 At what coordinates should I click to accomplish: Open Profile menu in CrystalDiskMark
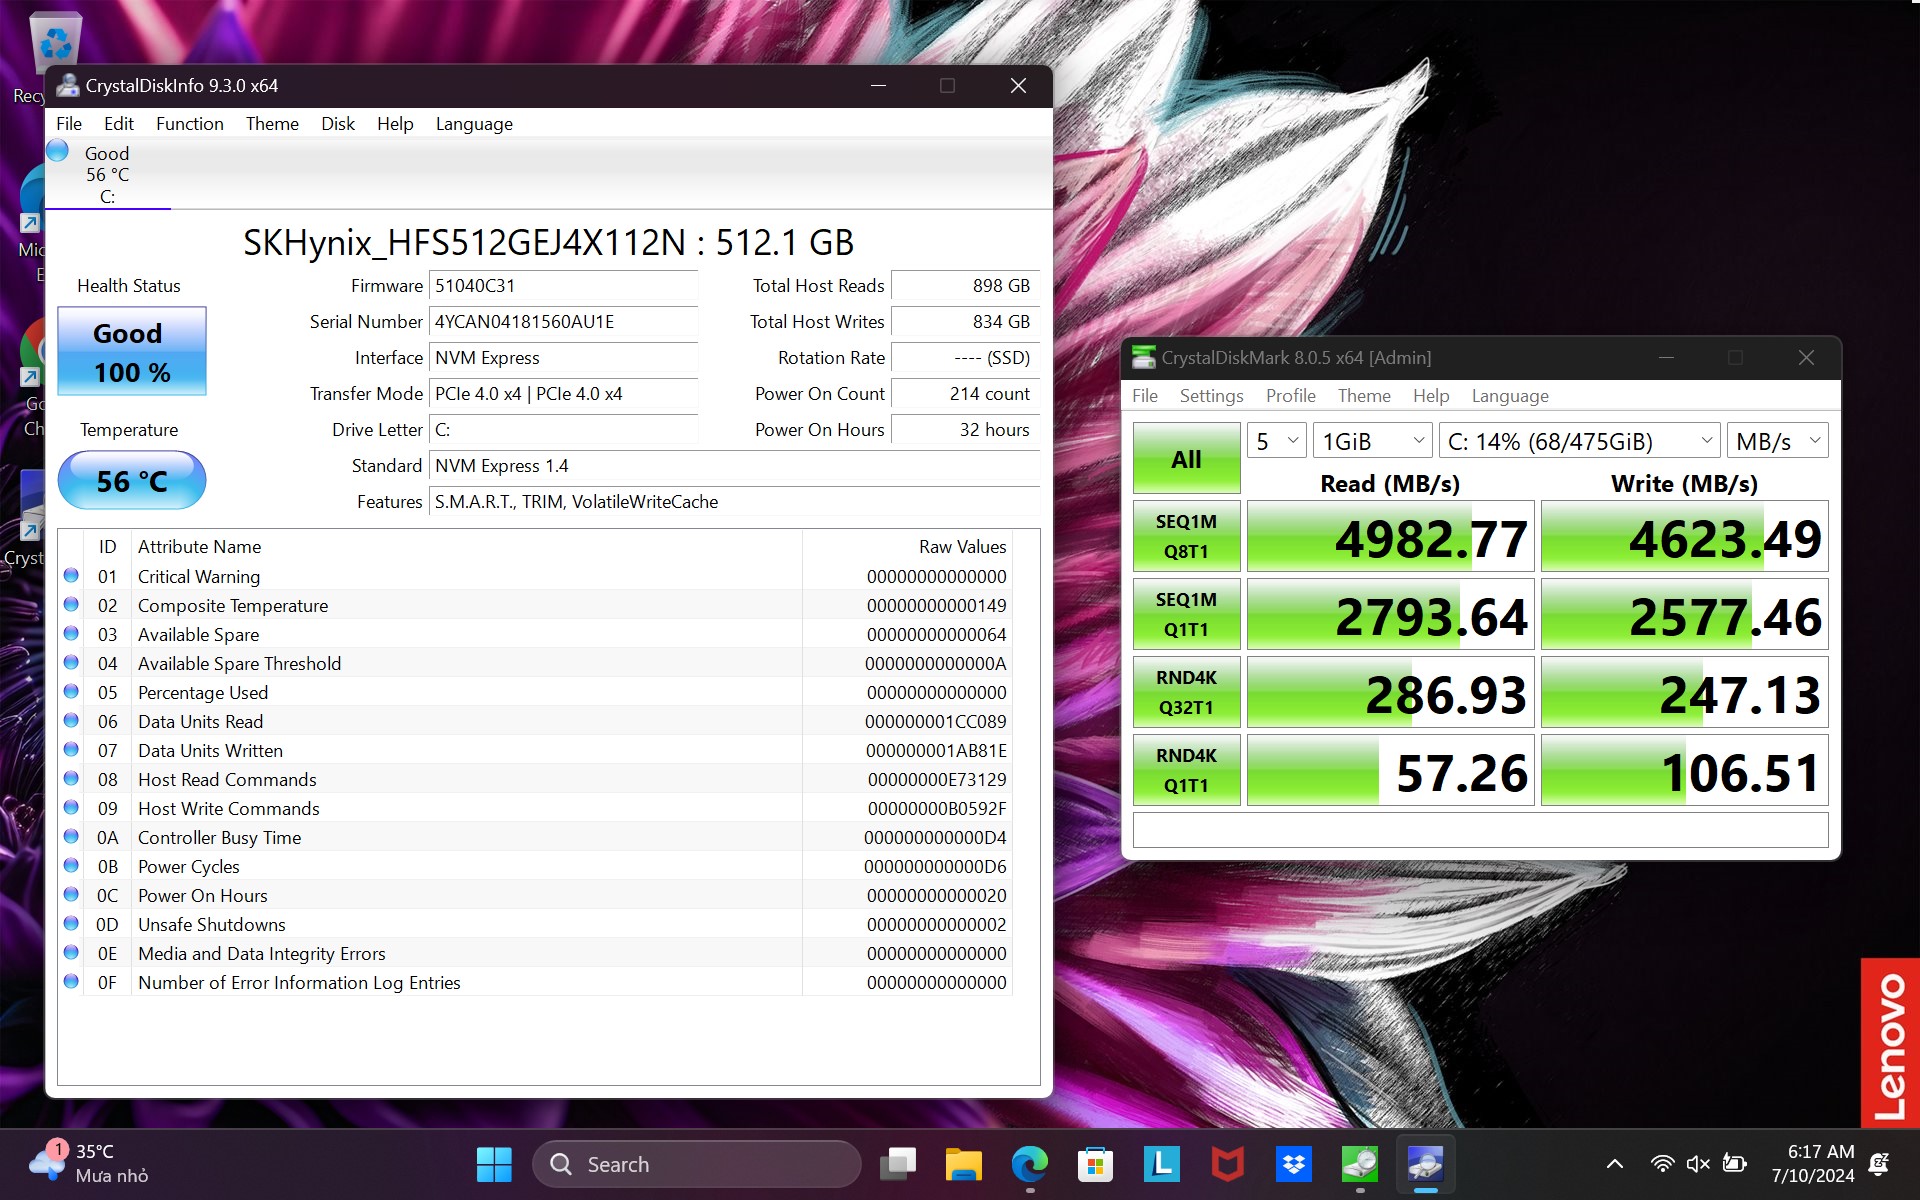click(x=1290, y=395)
